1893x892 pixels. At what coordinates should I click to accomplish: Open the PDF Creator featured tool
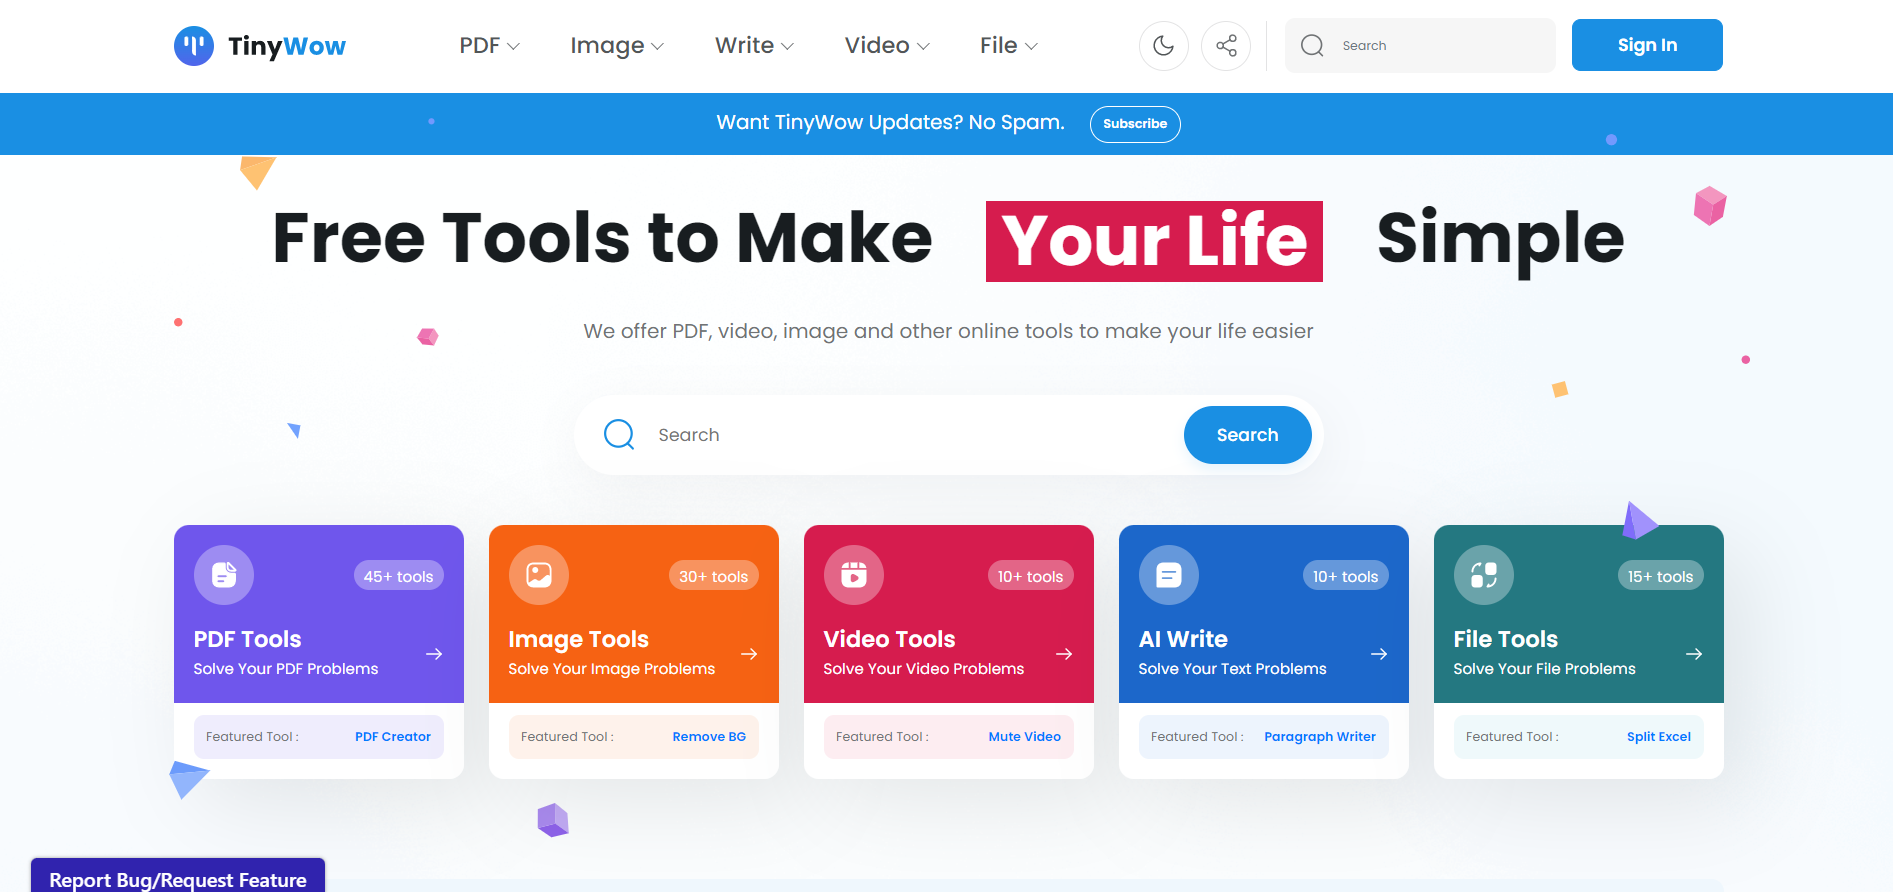(393, 737)
